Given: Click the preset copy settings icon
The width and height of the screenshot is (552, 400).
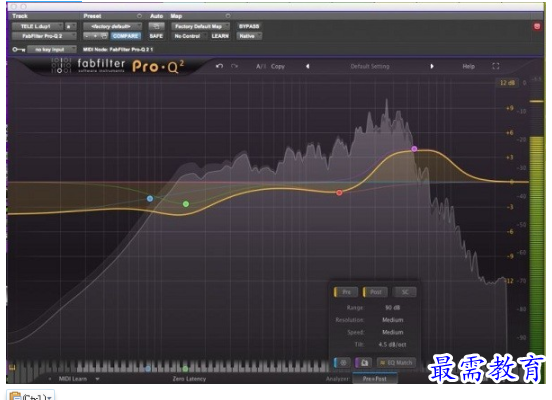Looking at the screenshot, I should (104, 36).
